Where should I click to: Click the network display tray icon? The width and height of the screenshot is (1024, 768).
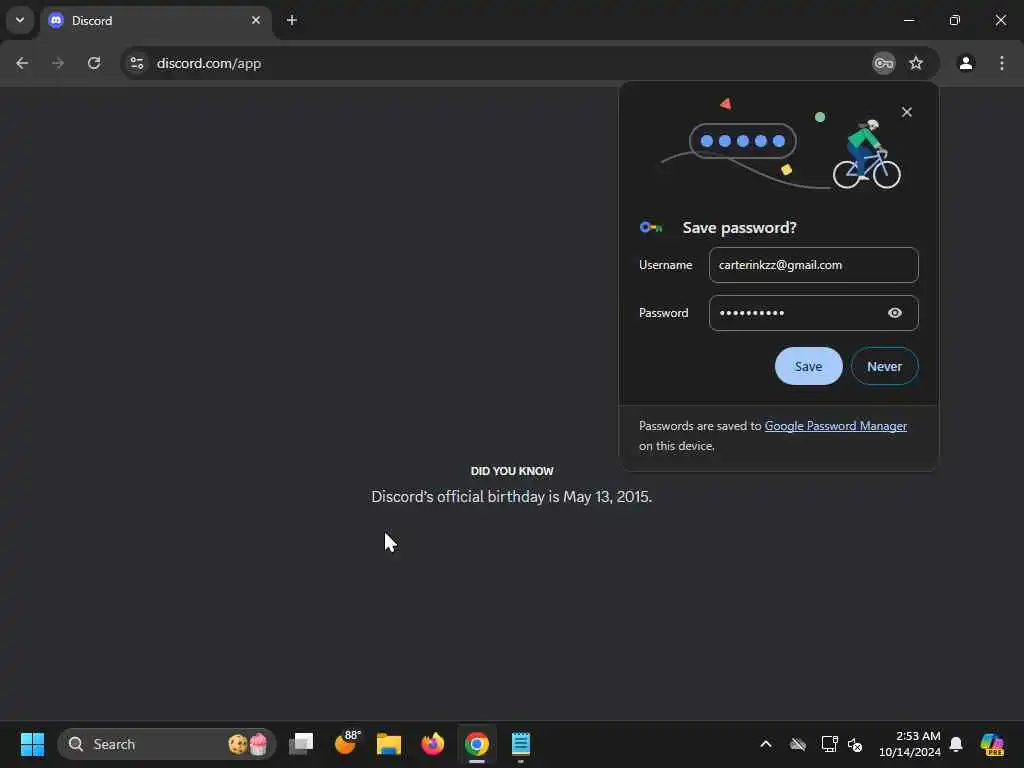pos(829,744)
